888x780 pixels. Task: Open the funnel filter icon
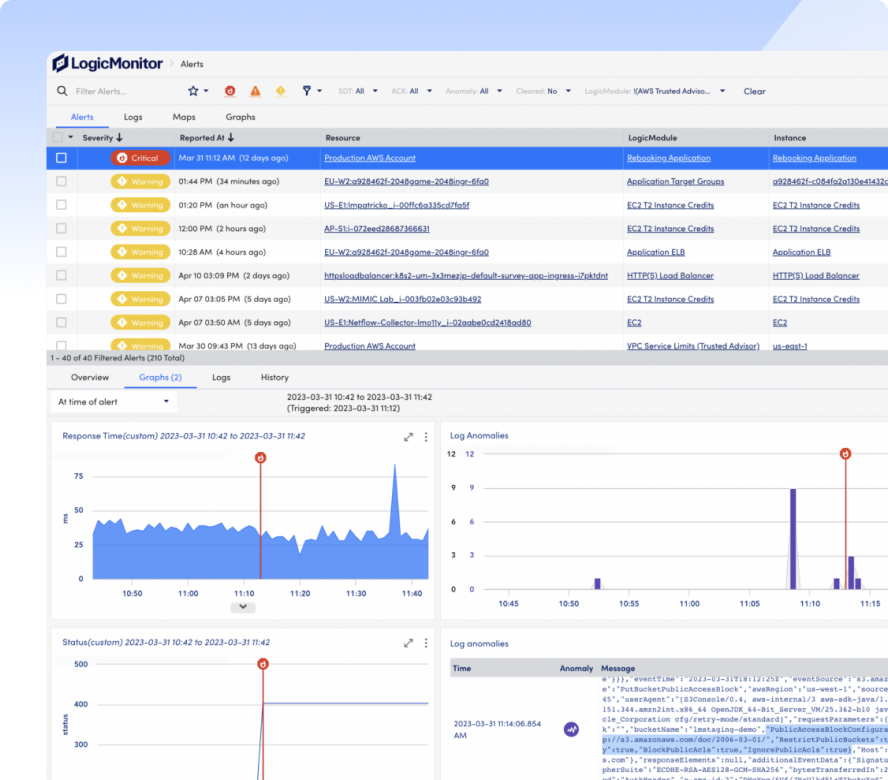pos(306,91)
